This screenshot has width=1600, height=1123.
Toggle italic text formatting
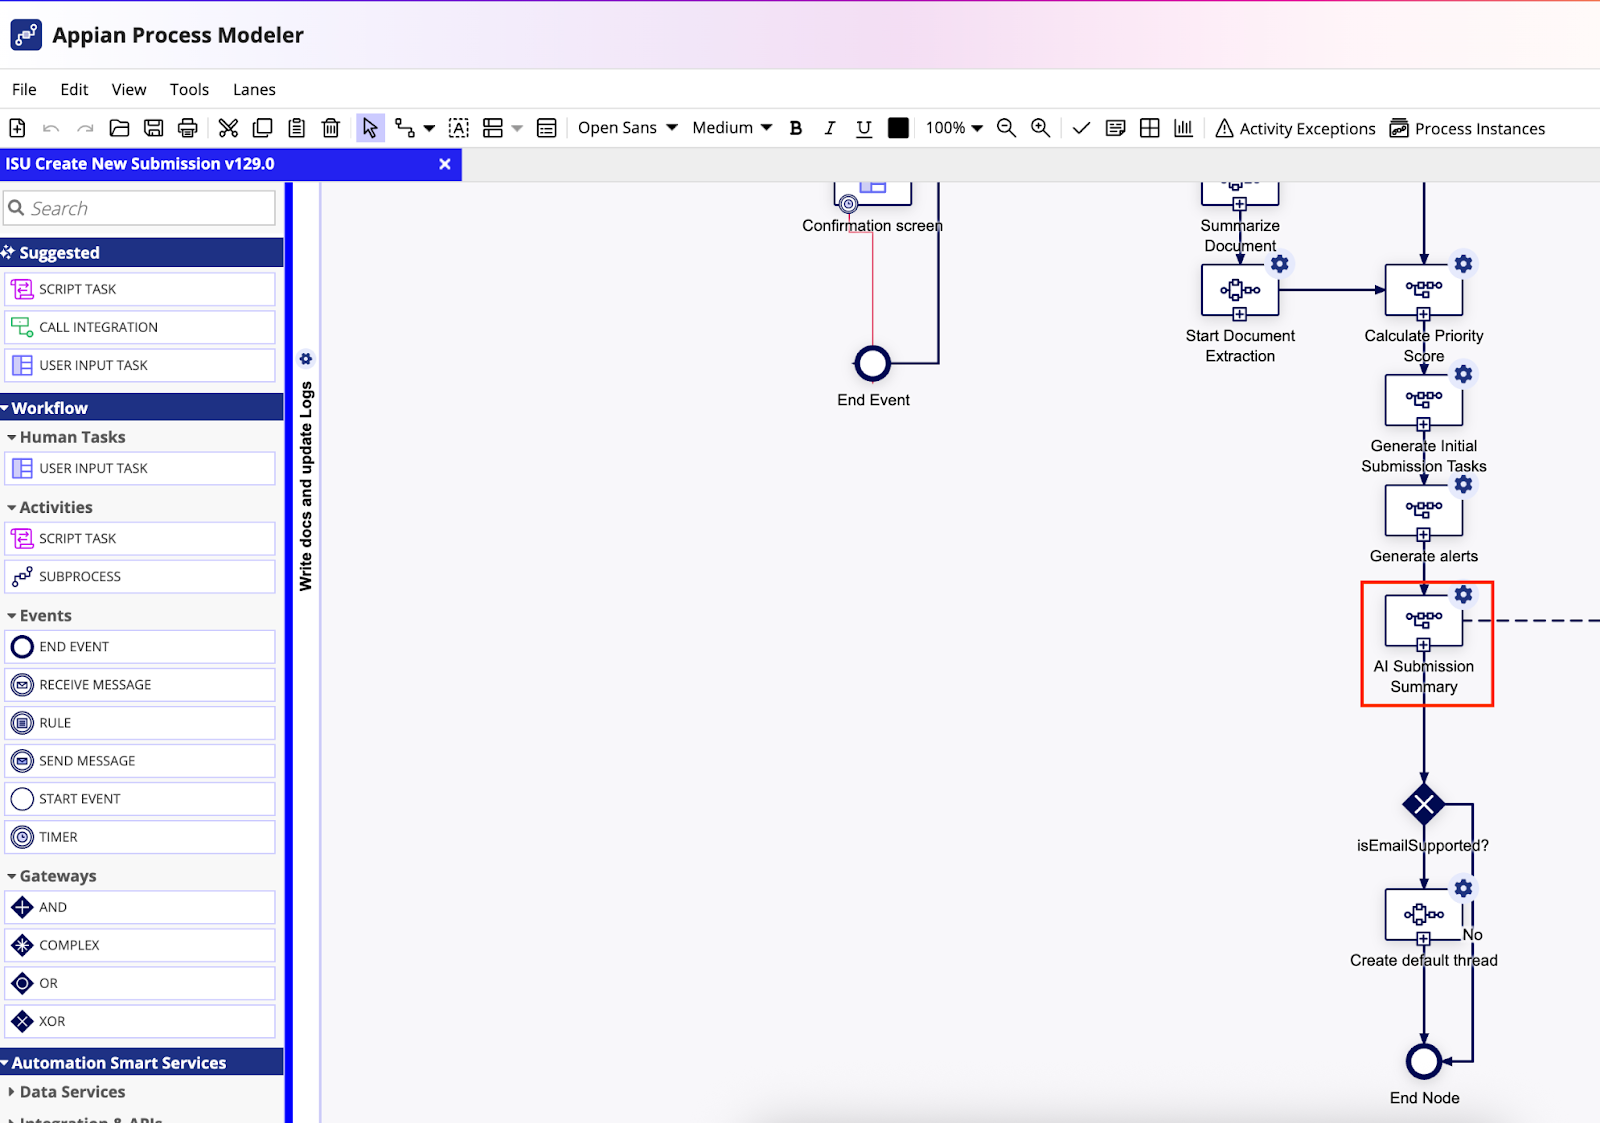[x=829, y=128]
